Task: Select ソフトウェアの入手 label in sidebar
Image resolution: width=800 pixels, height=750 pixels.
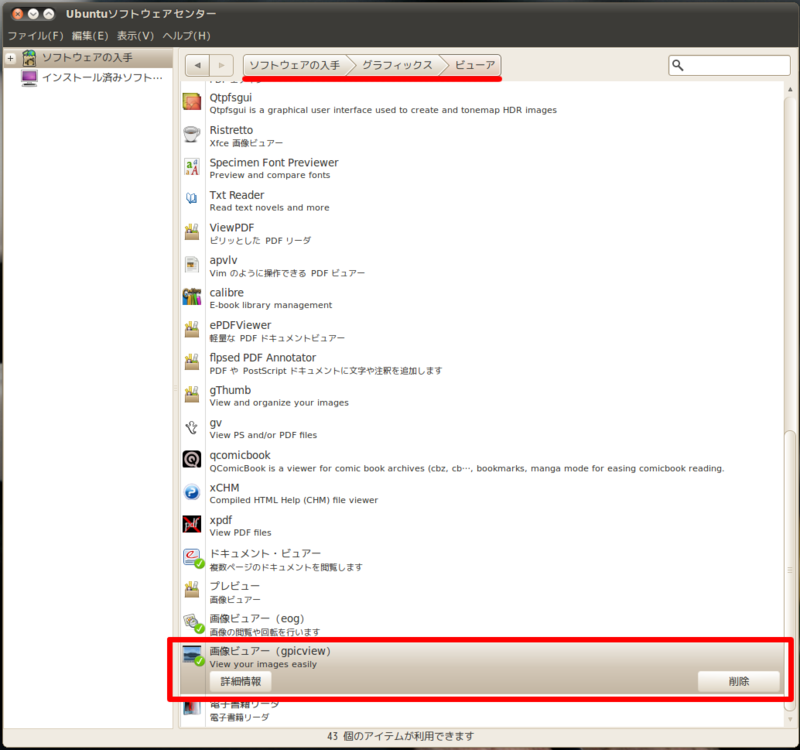Action: [87, 58]
